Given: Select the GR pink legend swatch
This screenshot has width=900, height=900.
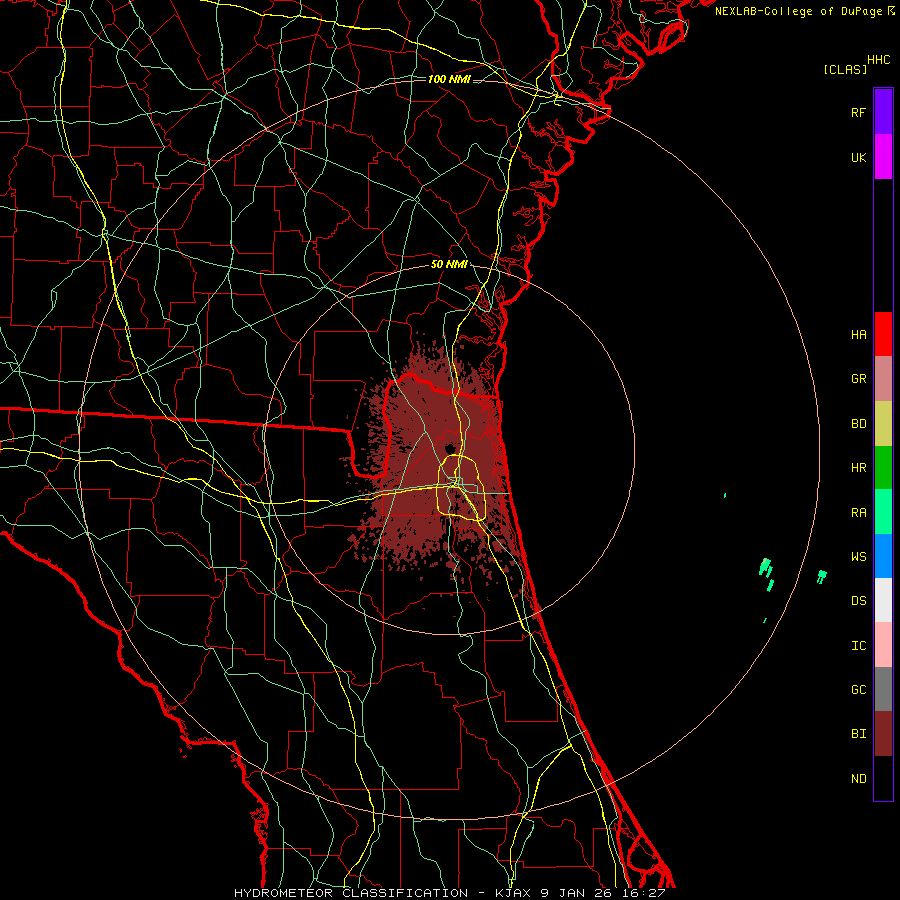Looking at the screenshot, I should click(883, 379).
